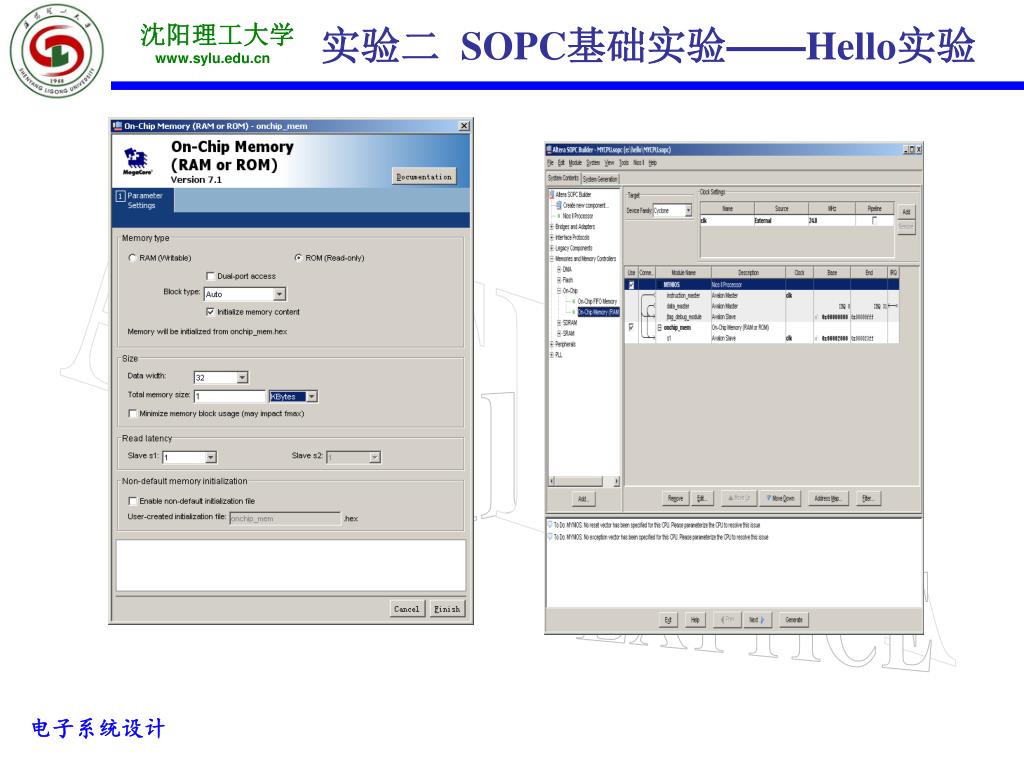Toggle Initialize memory content checkbox
Image resolution: width=1024 pixels, height=768 pixels.
(x=210, y=312)
